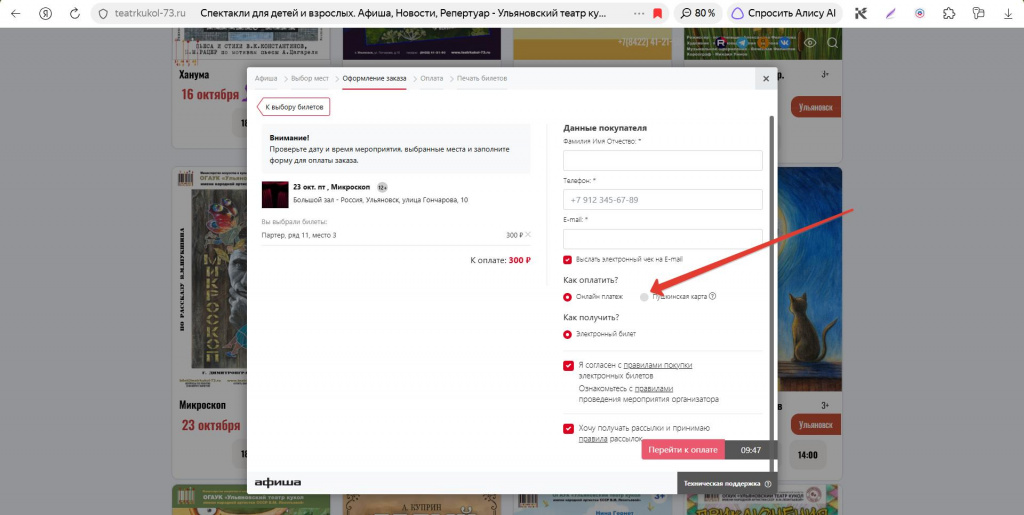1024x515 pixels.
Task: Select the Печать билетов step
Action: pyautogui.click(x=482, y=78)
